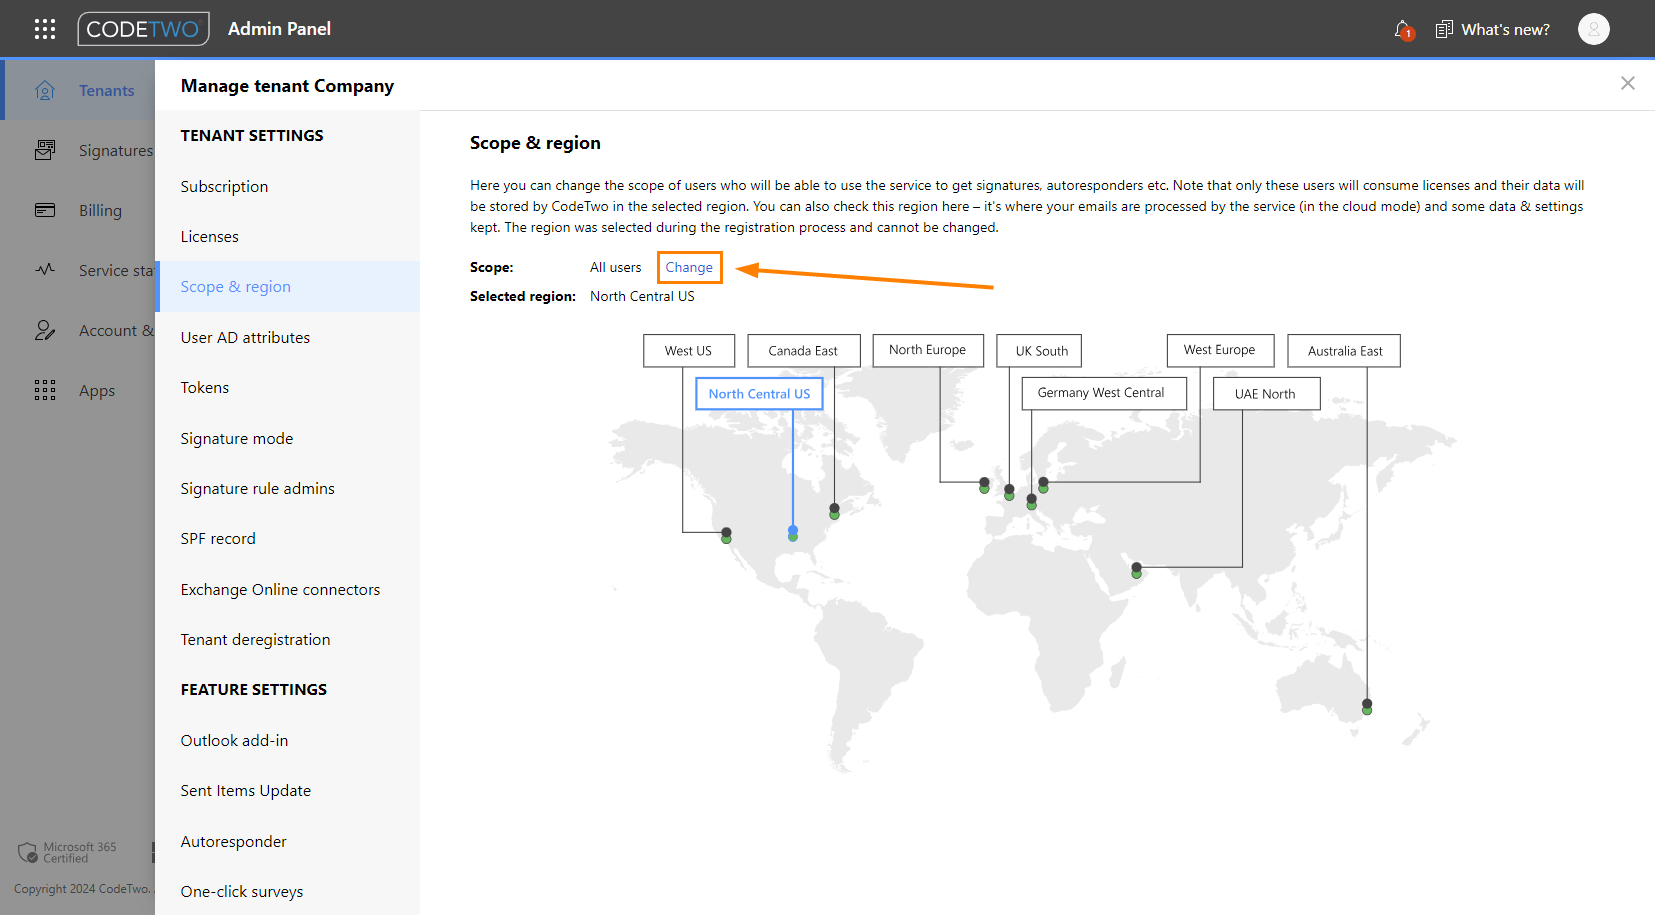Select the Germany West Central region label
Image resolution: width=1655 pixels, height=915 pixels.
click(1102, 393)
